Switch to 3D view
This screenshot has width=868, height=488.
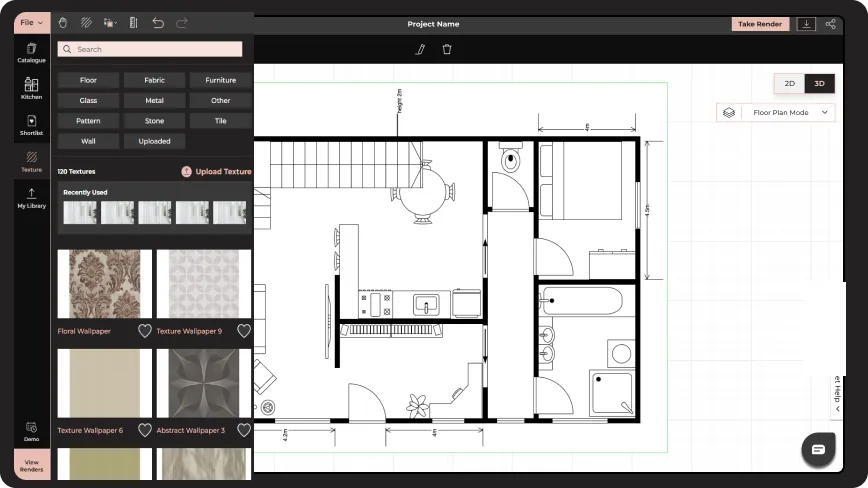click(819, 84)
